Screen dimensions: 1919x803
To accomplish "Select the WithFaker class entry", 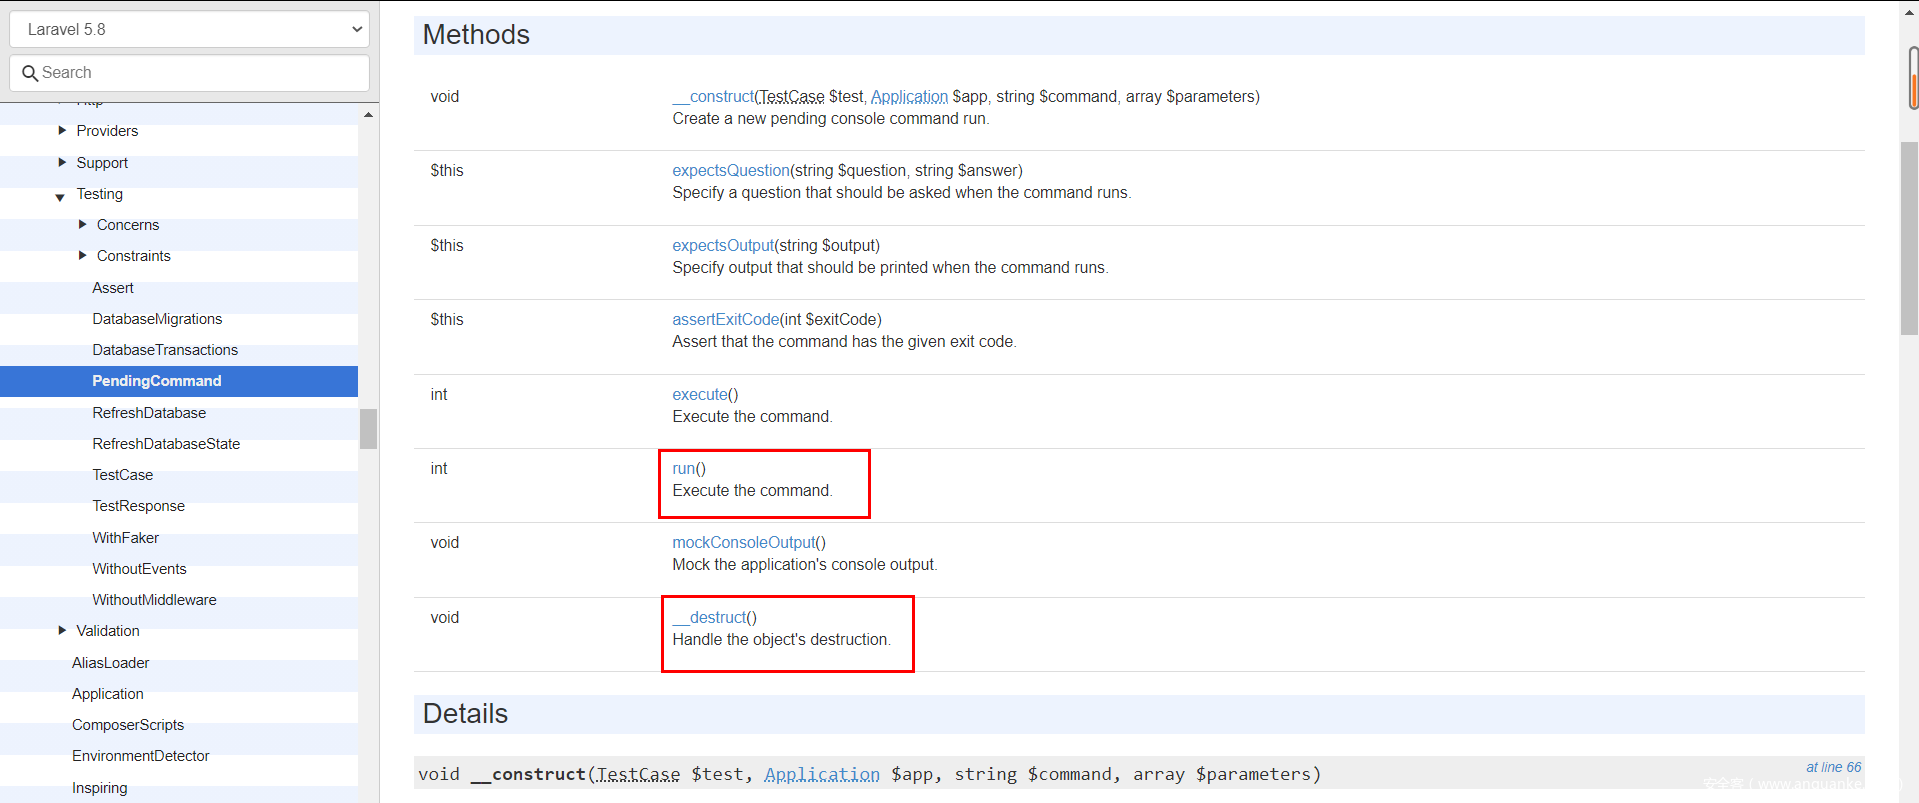I will (x=125, y=538).
